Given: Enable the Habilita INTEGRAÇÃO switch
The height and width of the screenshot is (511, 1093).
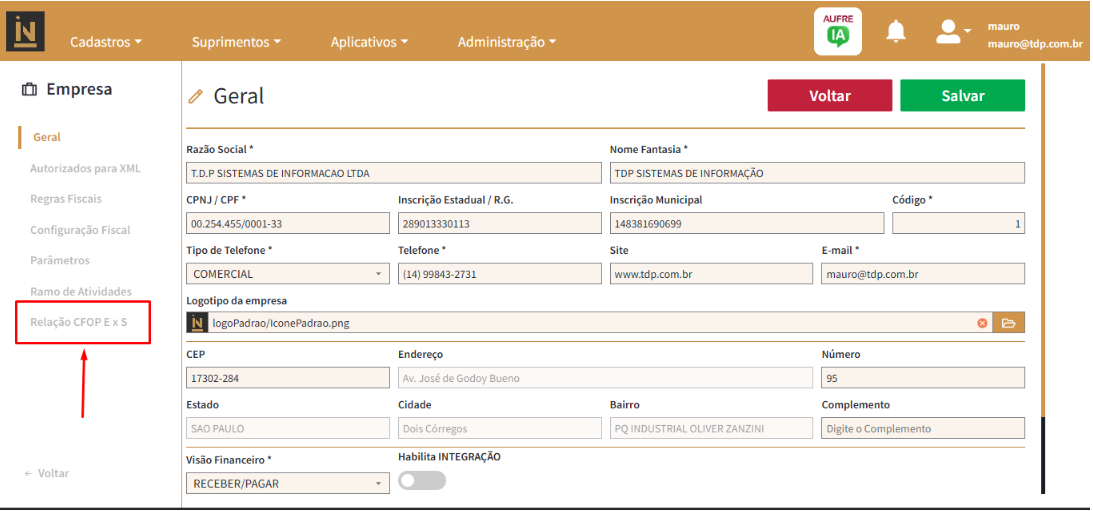Looking at the screenshot, I should pyautogui.click(x=421, y=481).
